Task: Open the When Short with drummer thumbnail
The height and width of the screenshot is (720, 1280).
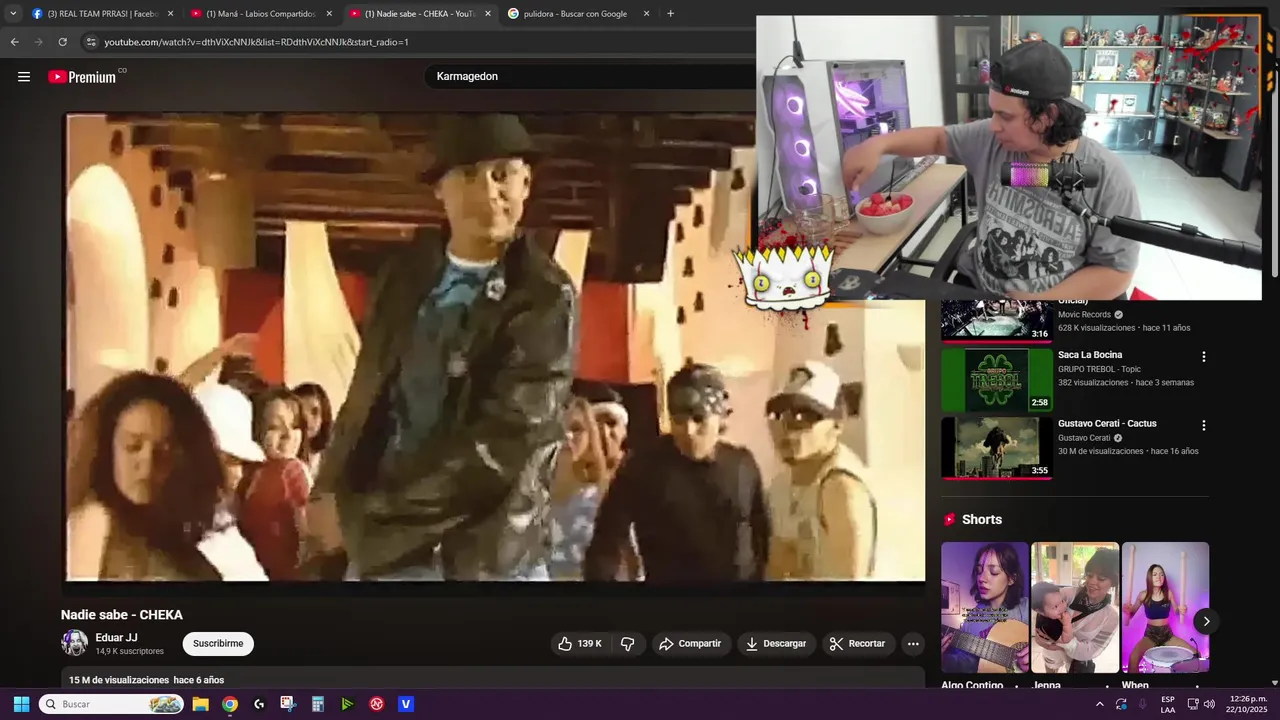Action: [1165, 608]
